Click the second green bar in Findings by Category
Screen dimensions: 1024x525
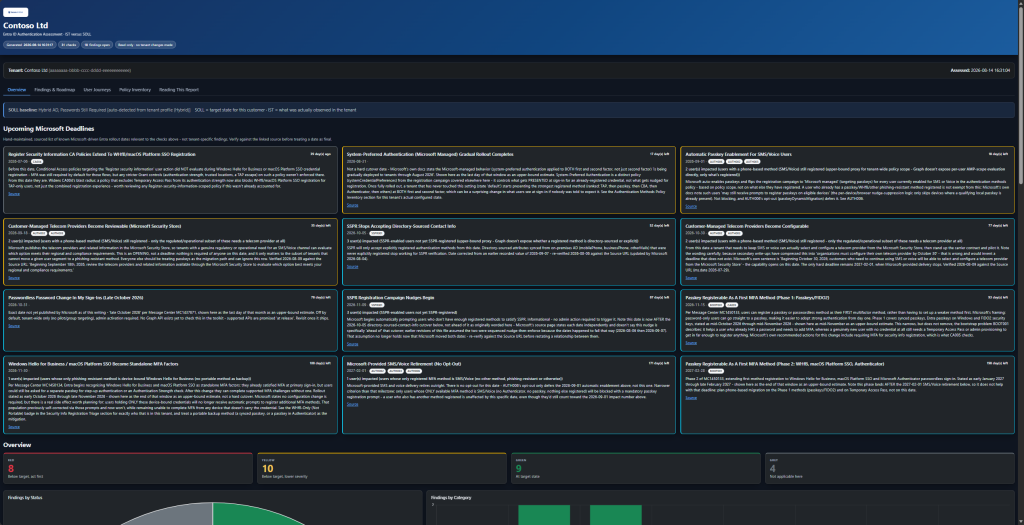(x=615, y=515)
